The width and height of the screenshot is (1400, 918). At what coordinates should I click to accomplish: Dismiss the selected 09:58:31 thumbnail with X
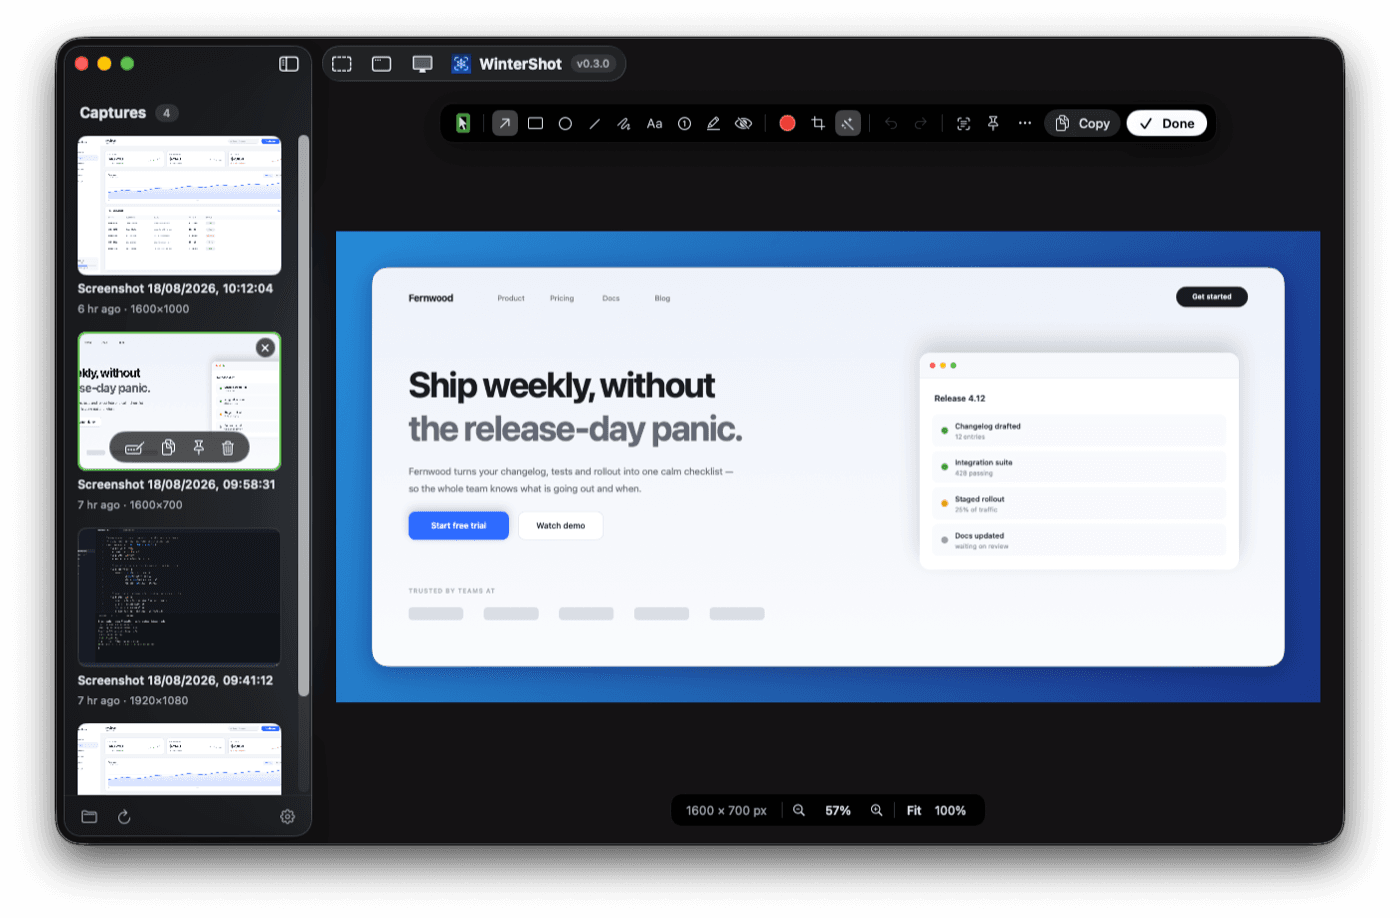click(x=265, y=347)
